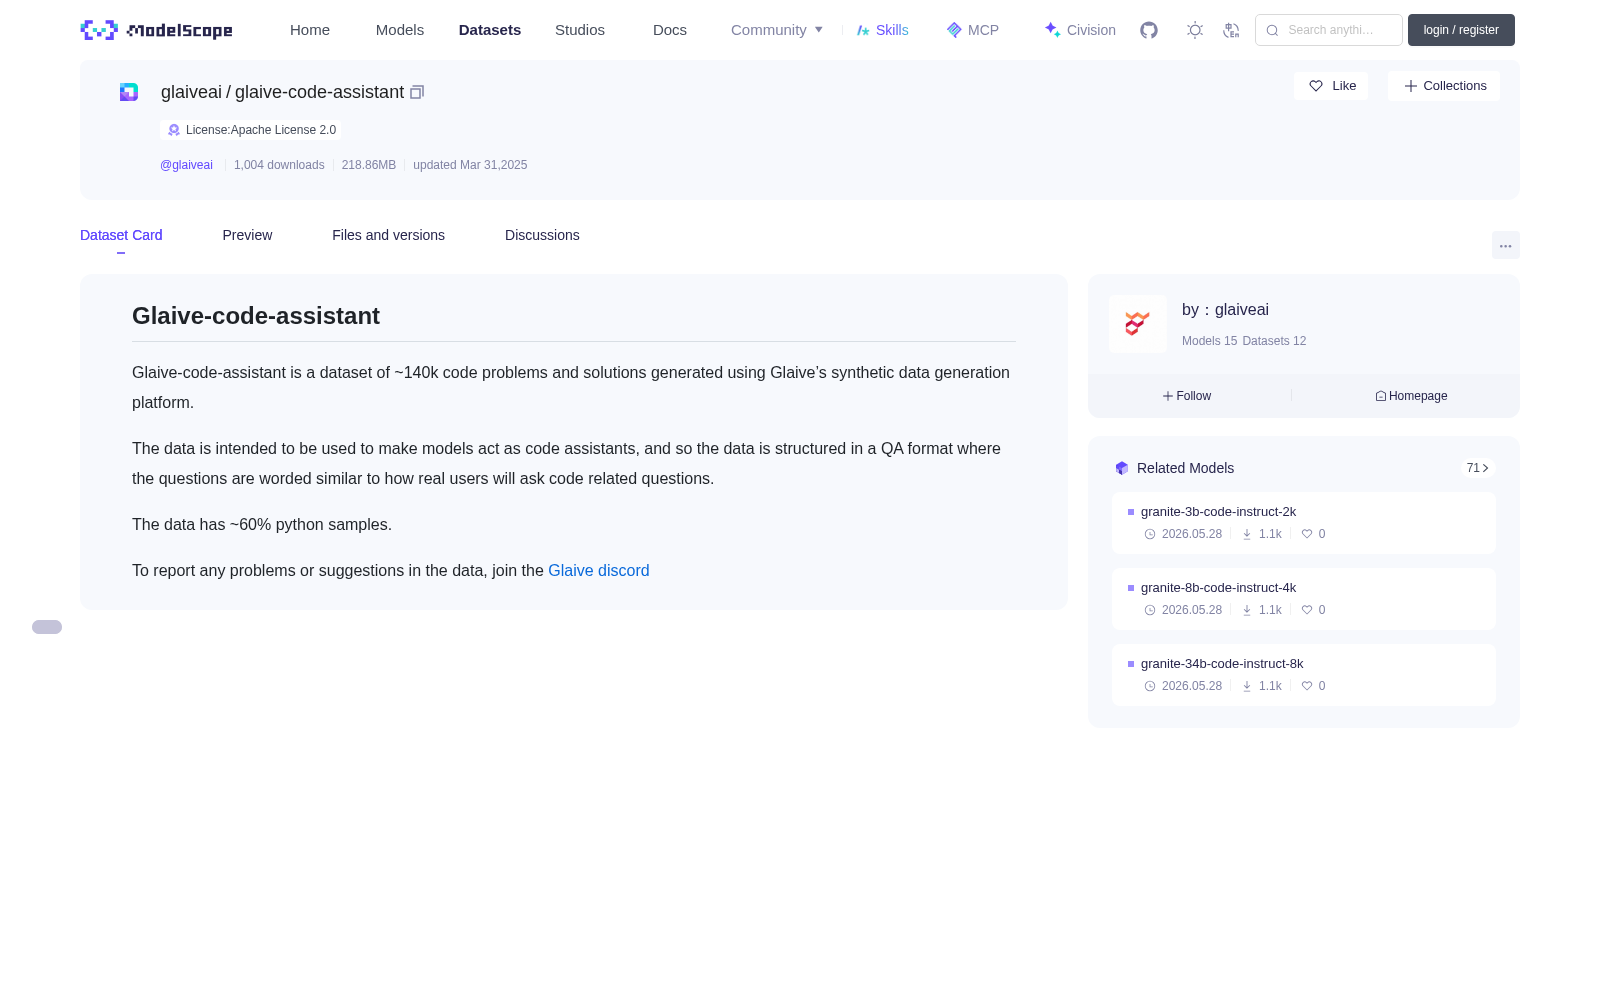The height and width of the screenshot is (1000, 1600).
Task: Switch to the Preview tab
Action: (x=247, y=235)
